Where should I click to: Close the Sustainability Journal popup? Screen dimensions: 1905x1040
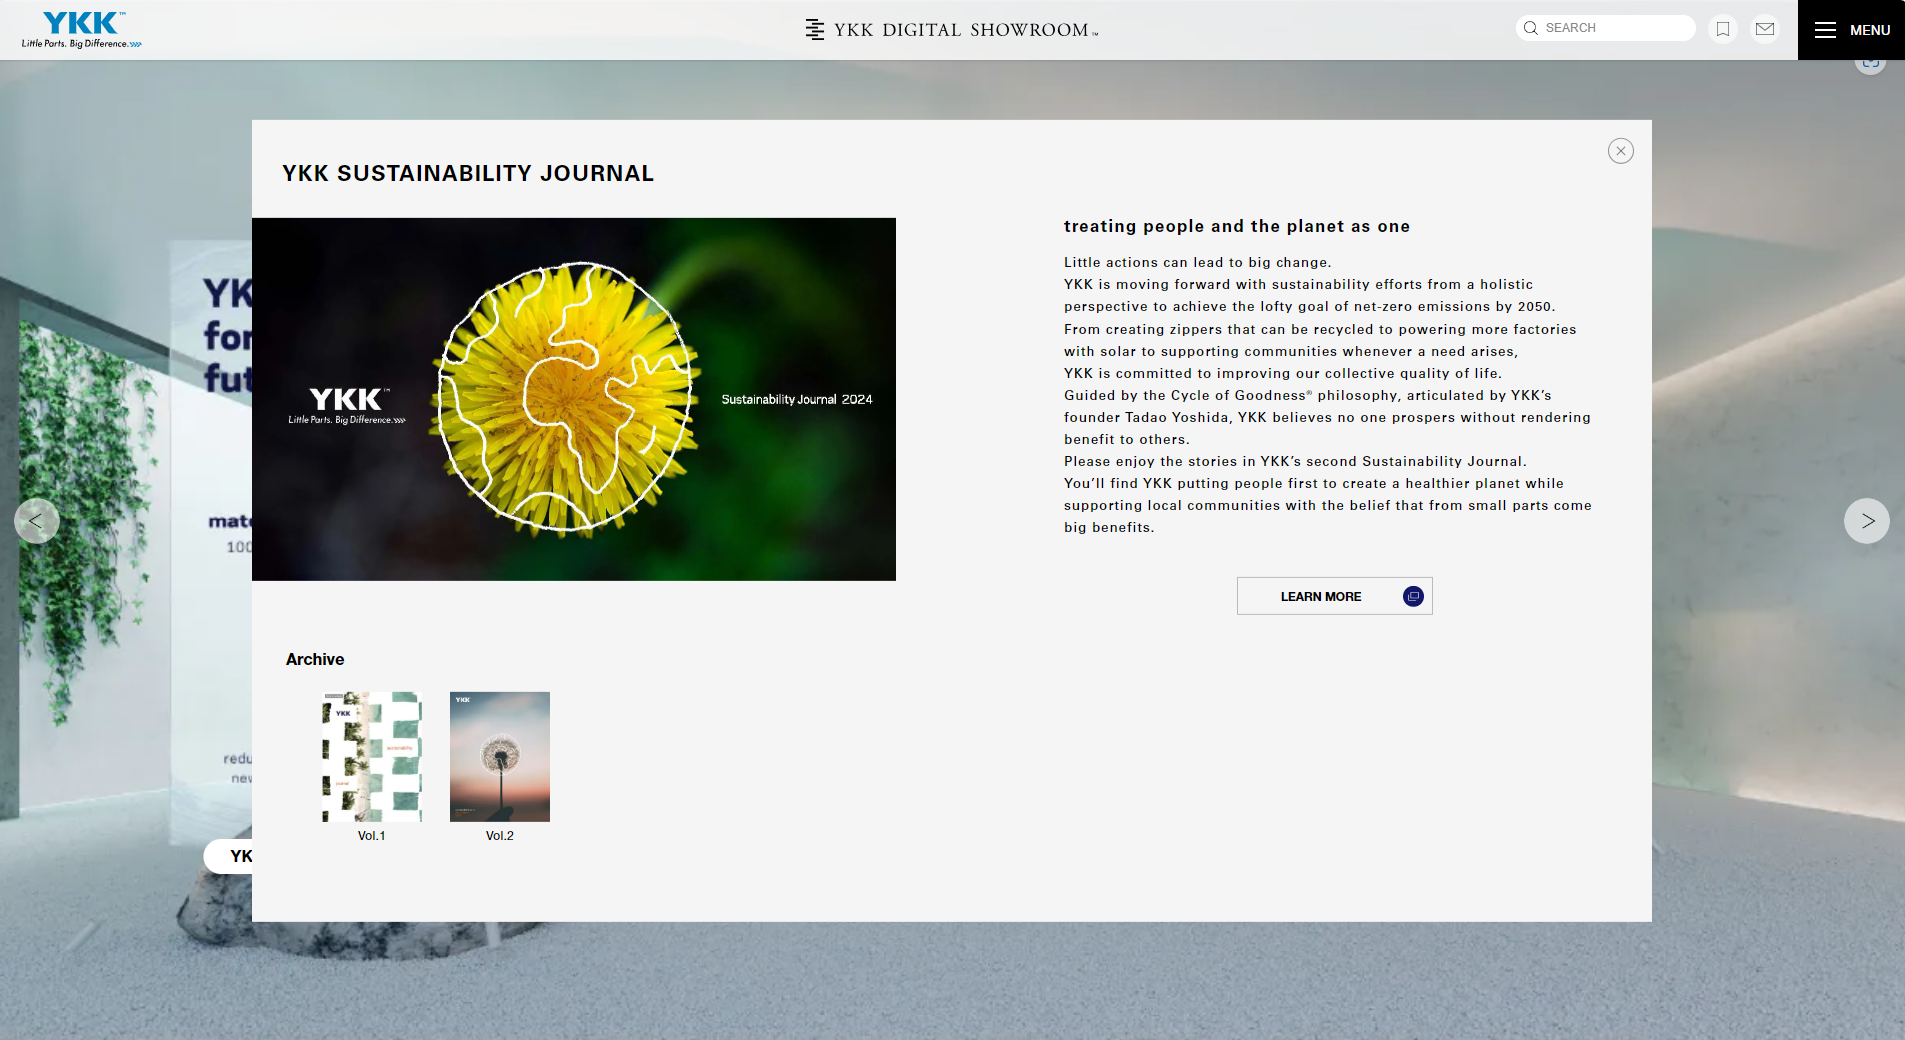1620,151
